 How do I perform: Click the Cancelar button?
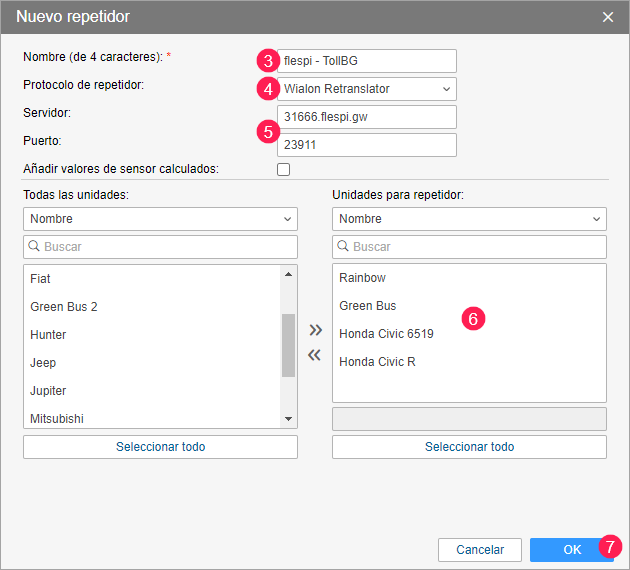(x=480, y=549)
